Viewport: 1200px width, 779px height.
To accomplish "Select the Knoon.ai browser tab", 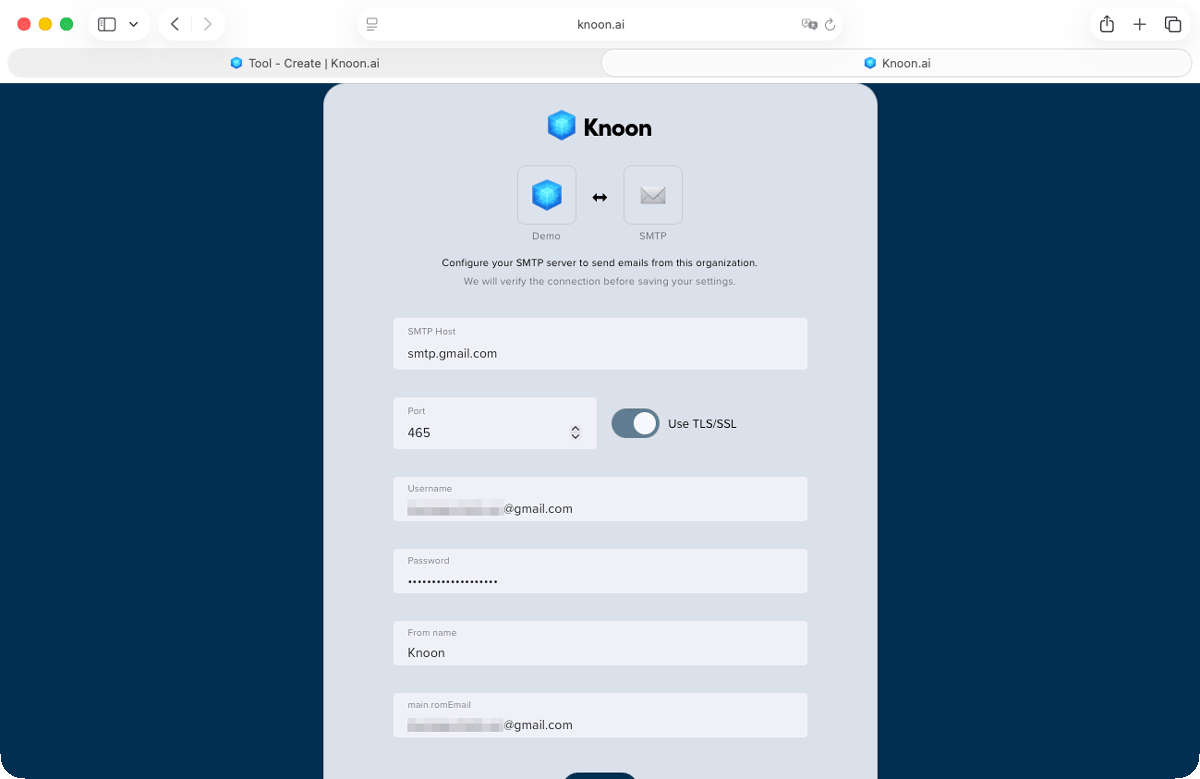I will coord(897,63).
